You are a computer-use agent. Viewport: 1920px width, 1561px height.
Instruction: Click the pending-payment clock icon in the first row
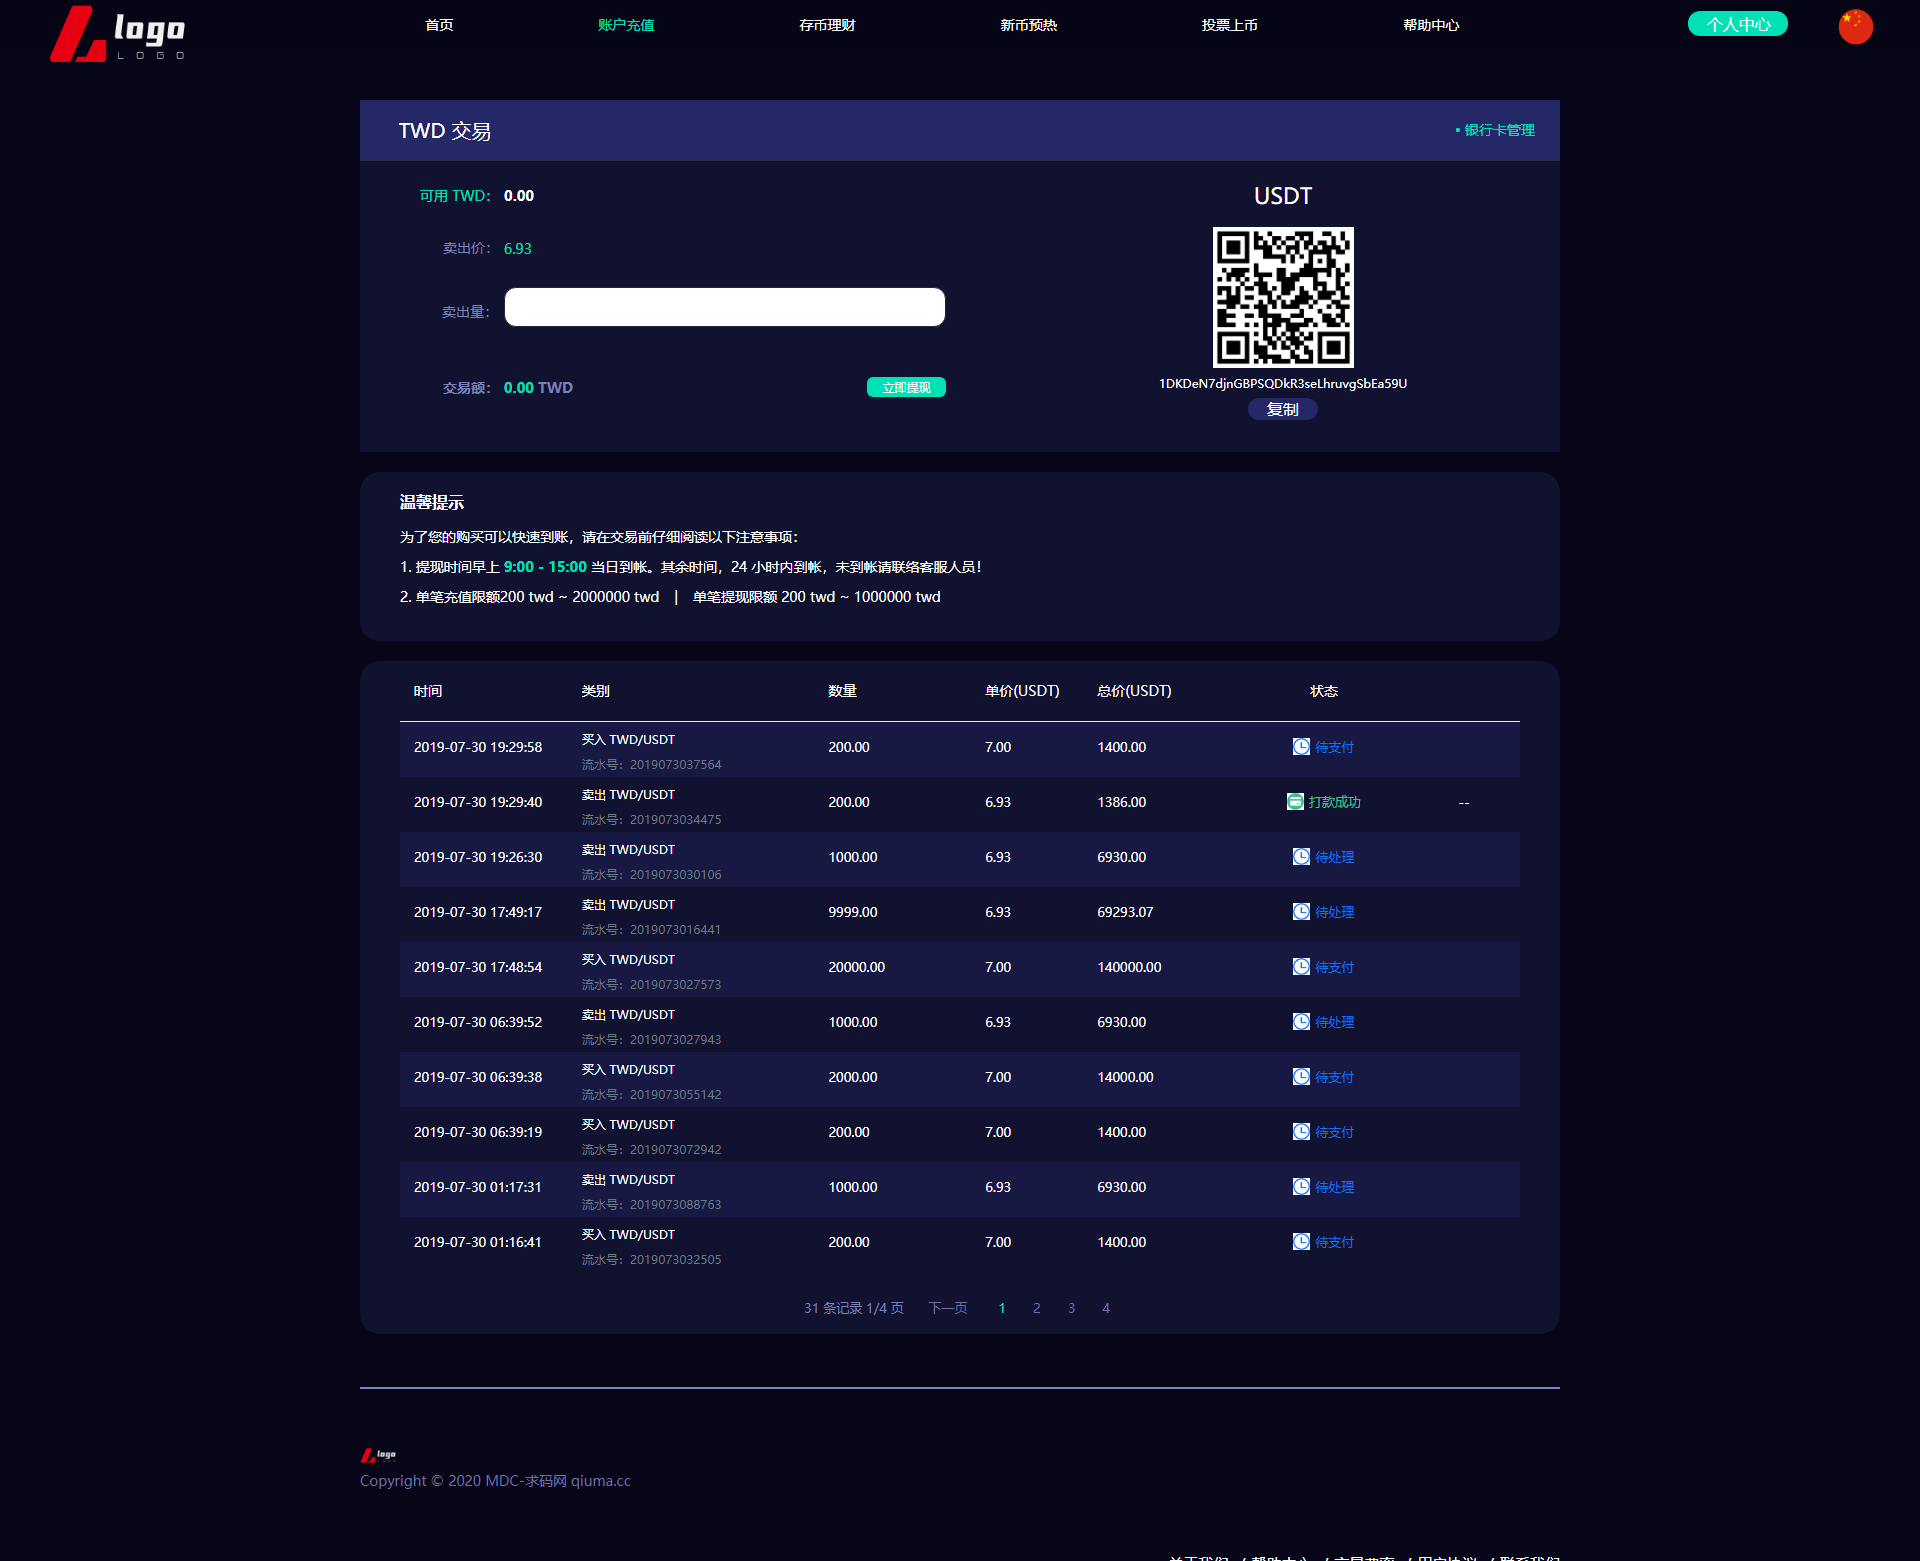point(1301,747)
